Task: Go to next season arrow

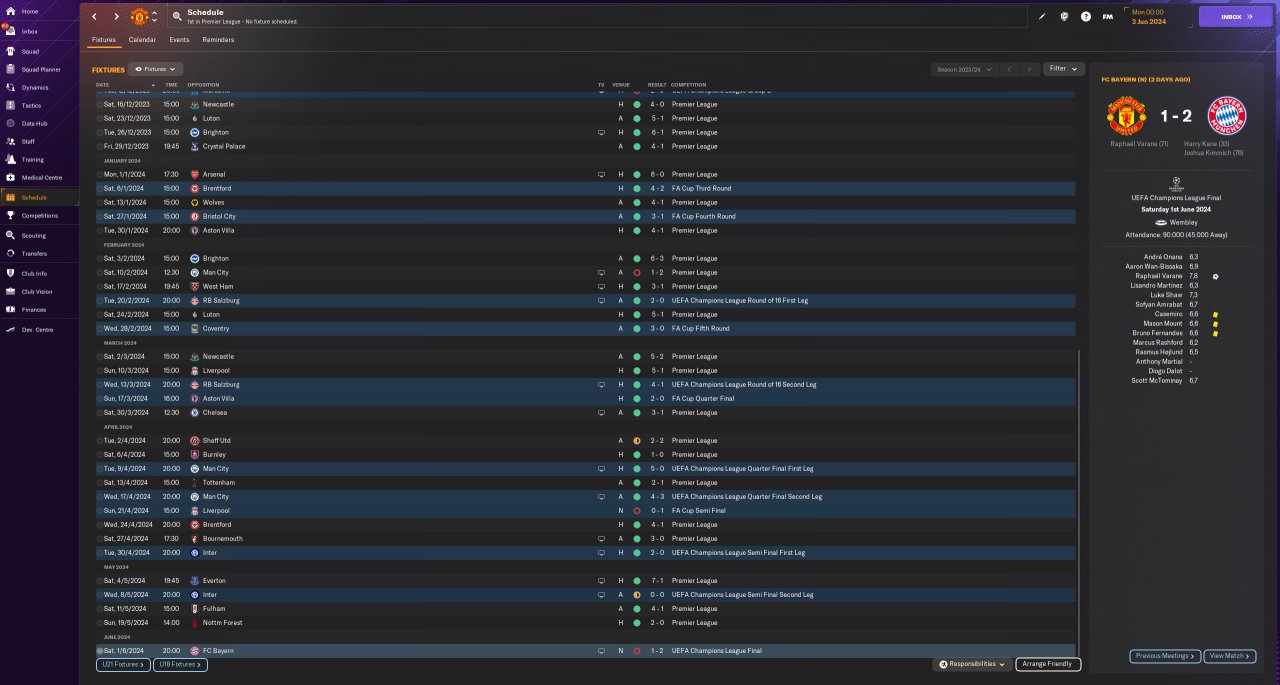Action: click(1029, 69)
